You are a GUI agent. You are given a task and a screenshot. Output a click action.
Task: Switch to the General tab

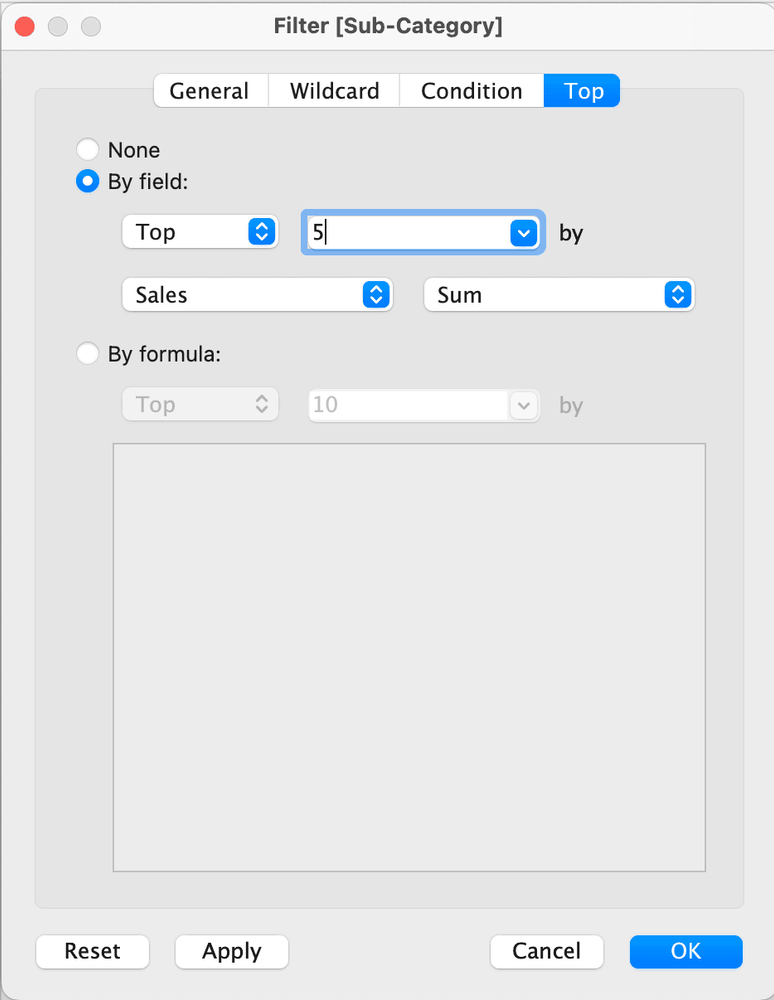pos(210,91)
